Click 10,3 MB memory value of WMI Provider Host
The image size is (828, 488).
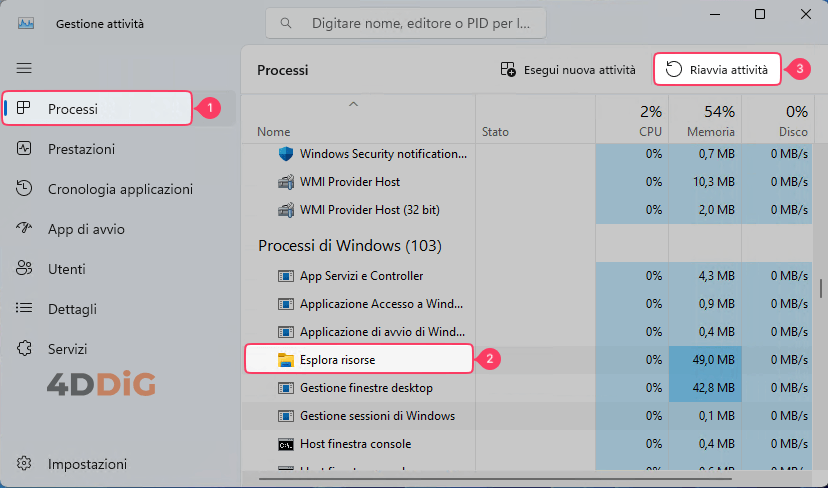coord(713,182)
